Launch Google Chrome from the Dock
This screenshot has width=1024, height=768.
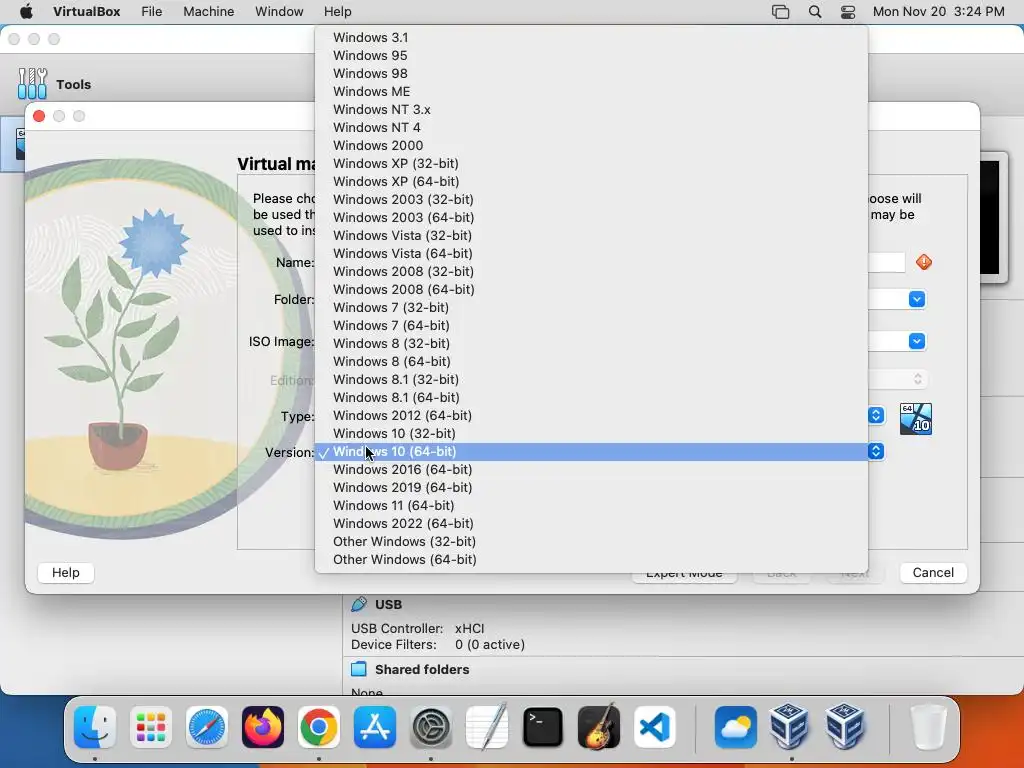click(319, 727)
